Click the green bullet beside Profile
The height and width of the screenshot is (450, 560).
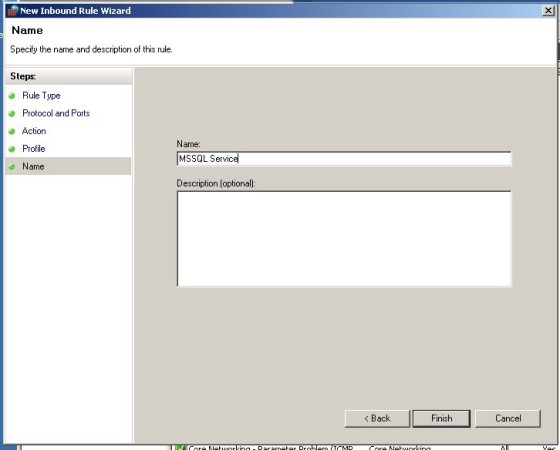coord(12,149)
